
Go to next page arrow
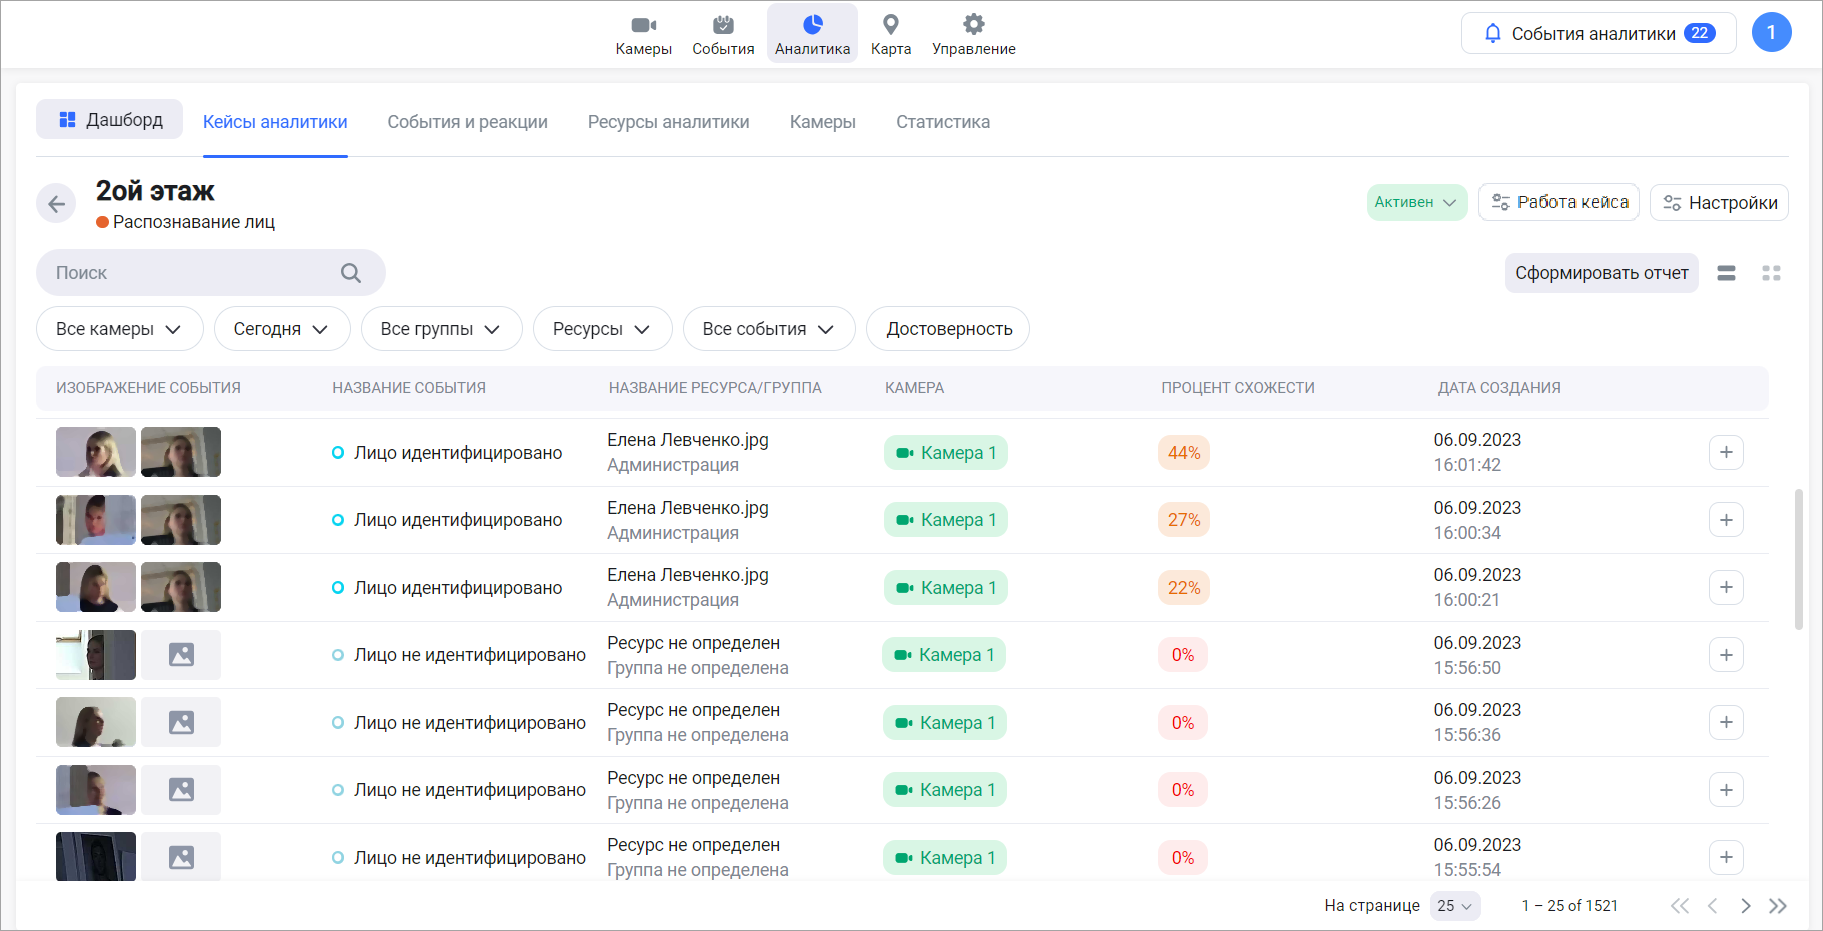coord(1745,906)
